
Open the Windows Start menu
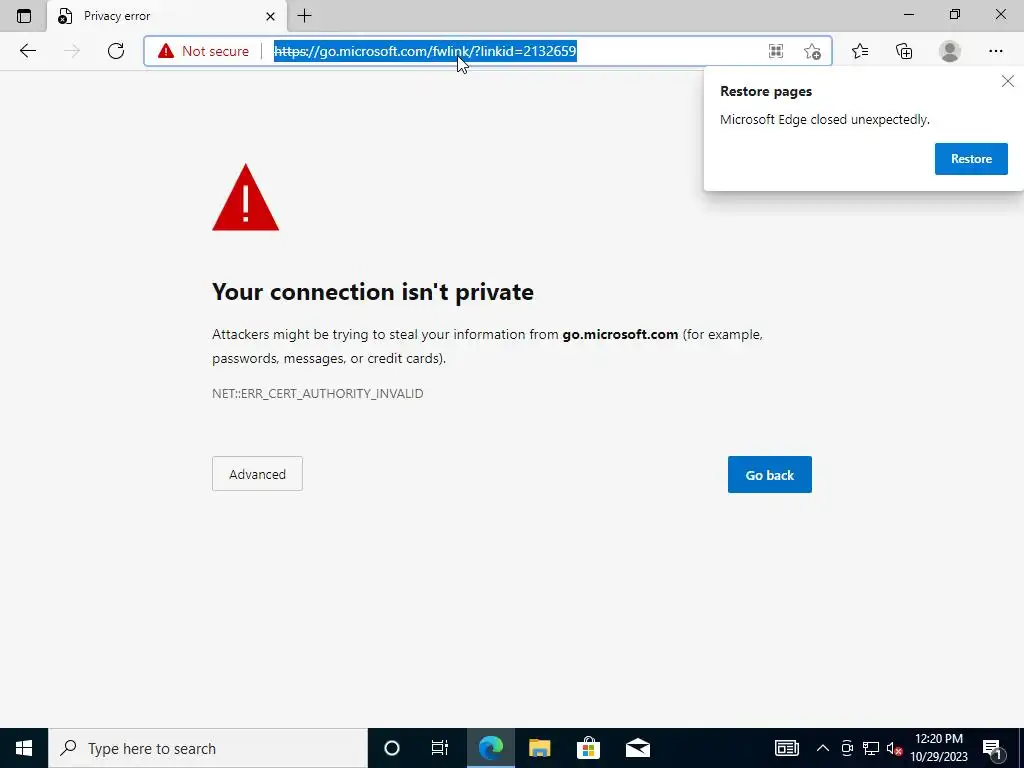(24, 748)
